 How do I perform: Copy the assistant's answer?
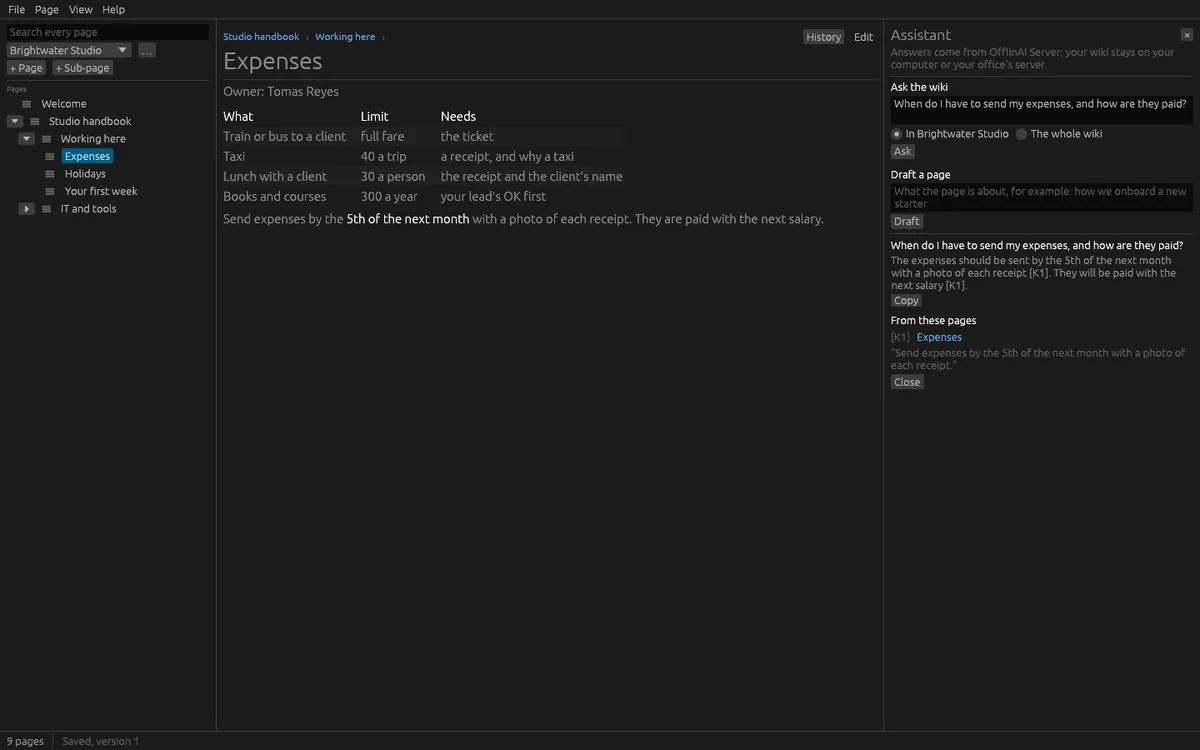click(907, 301)
